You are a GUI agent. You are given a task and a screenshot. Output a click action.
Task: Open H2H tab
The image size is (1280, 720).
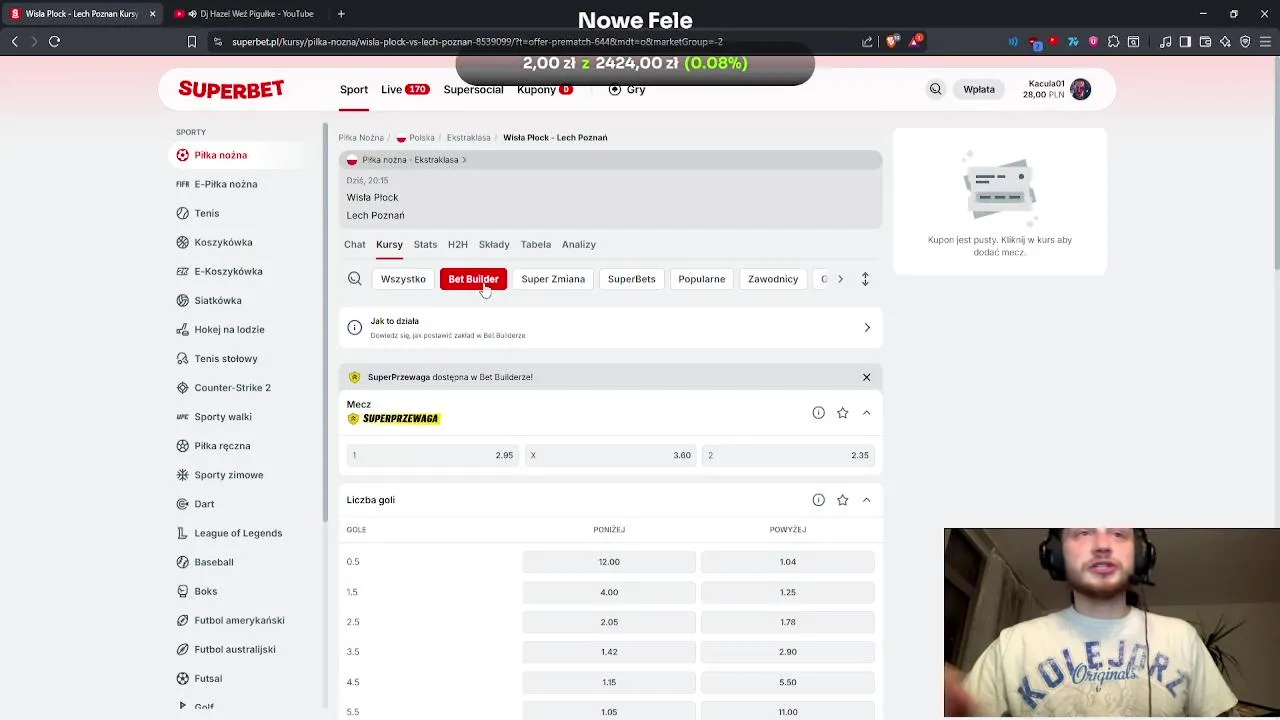pos(457,244)
